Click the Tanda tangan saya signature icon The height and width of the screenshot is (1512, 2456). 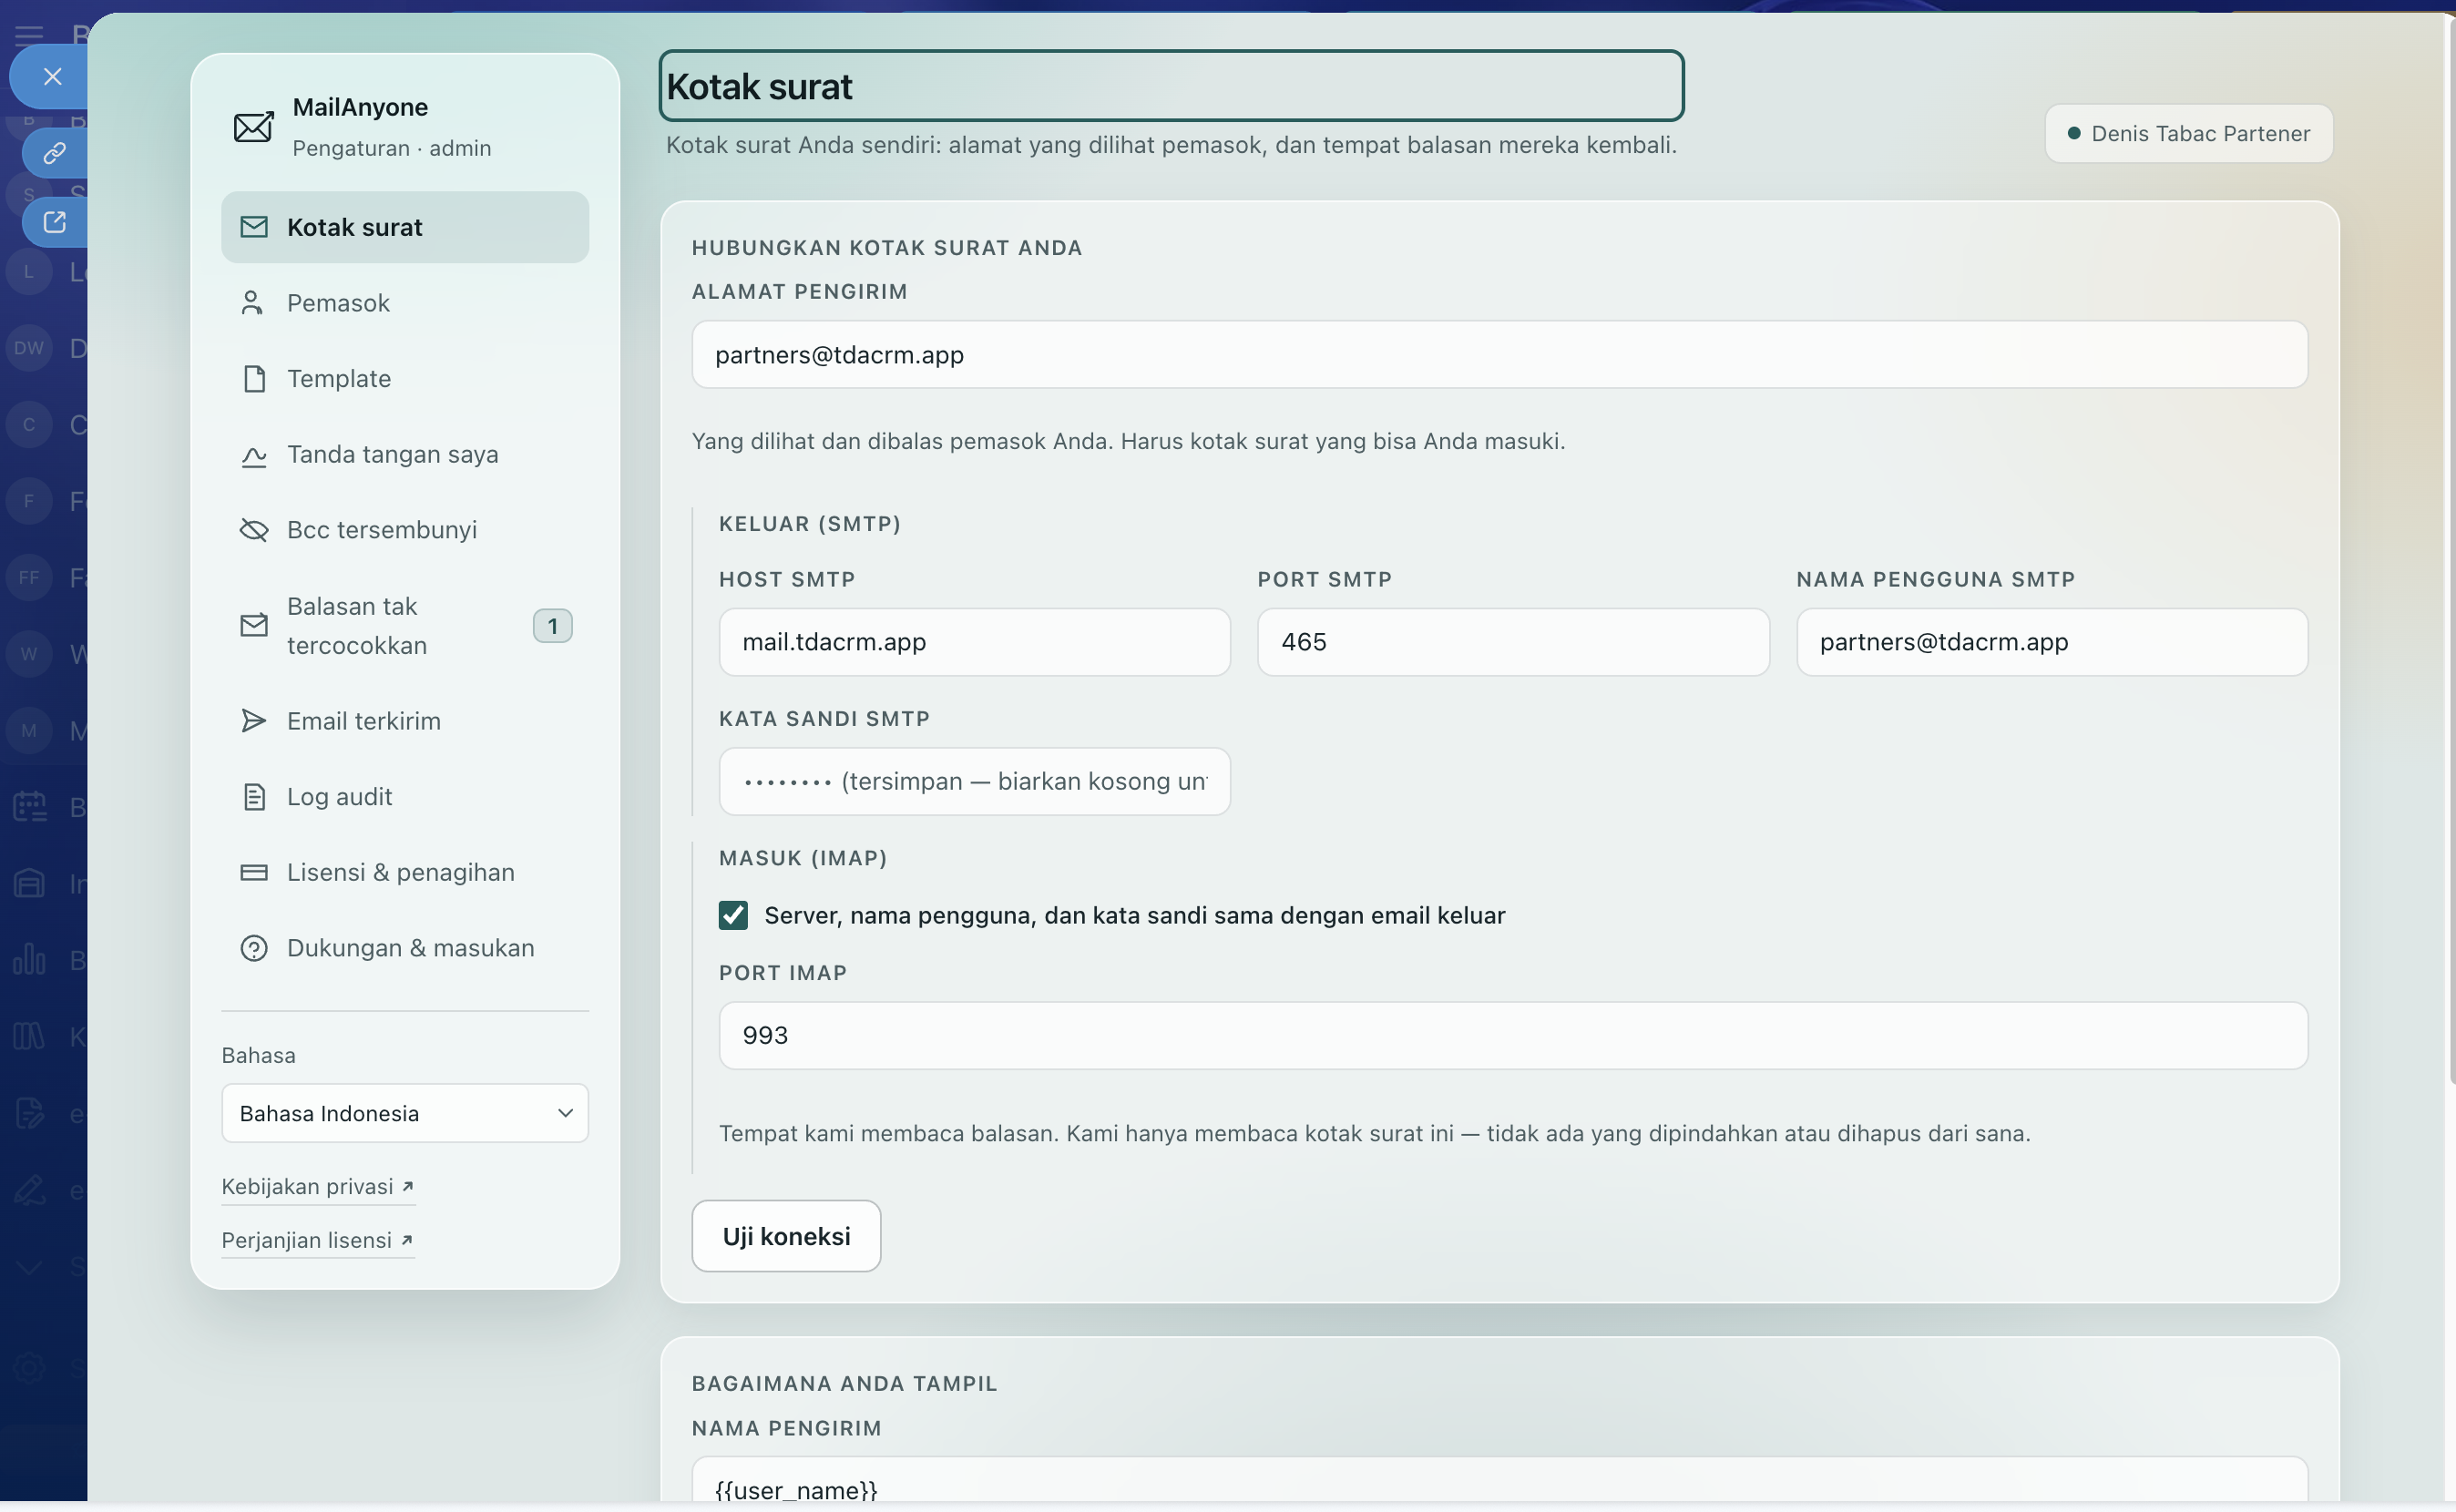253,455
